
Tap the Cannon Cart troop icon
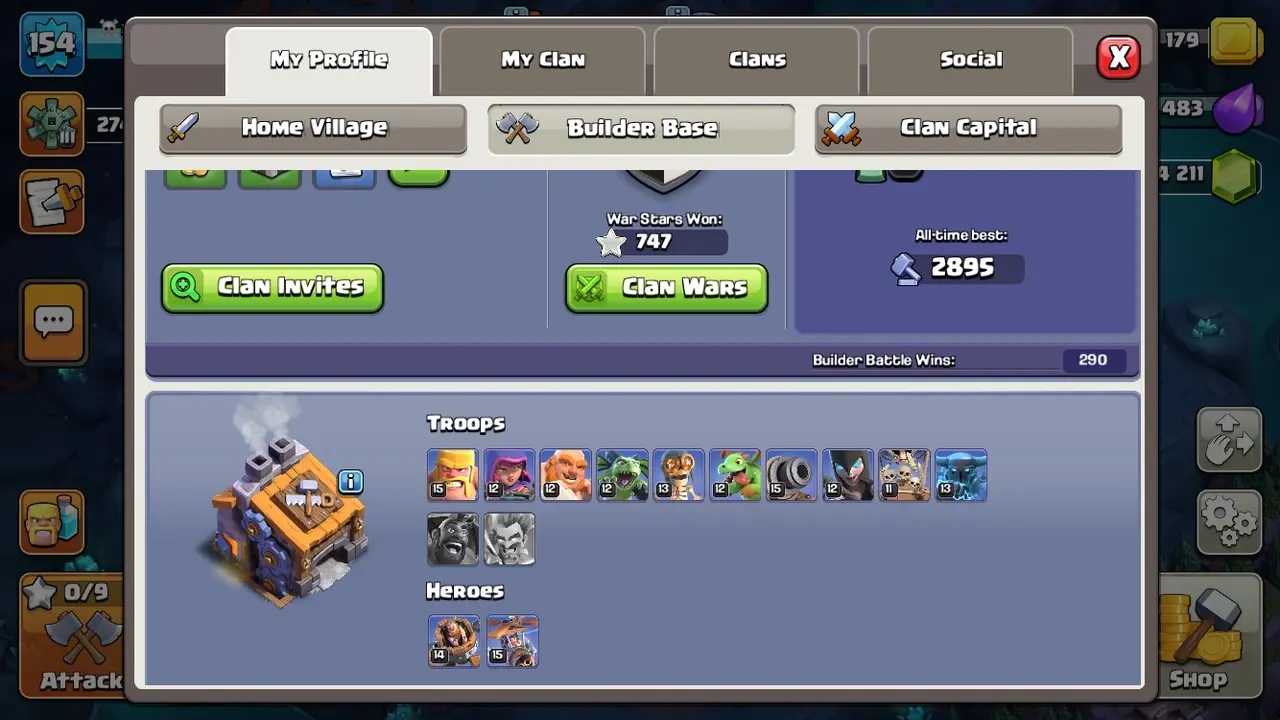(791, 475)
